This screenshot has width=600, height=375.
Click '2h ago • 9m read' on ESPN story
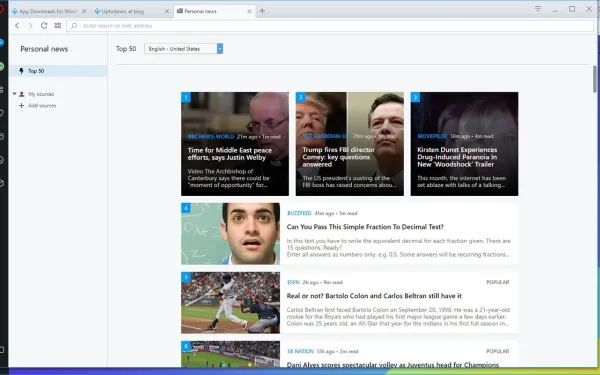(x=322, y=282)
